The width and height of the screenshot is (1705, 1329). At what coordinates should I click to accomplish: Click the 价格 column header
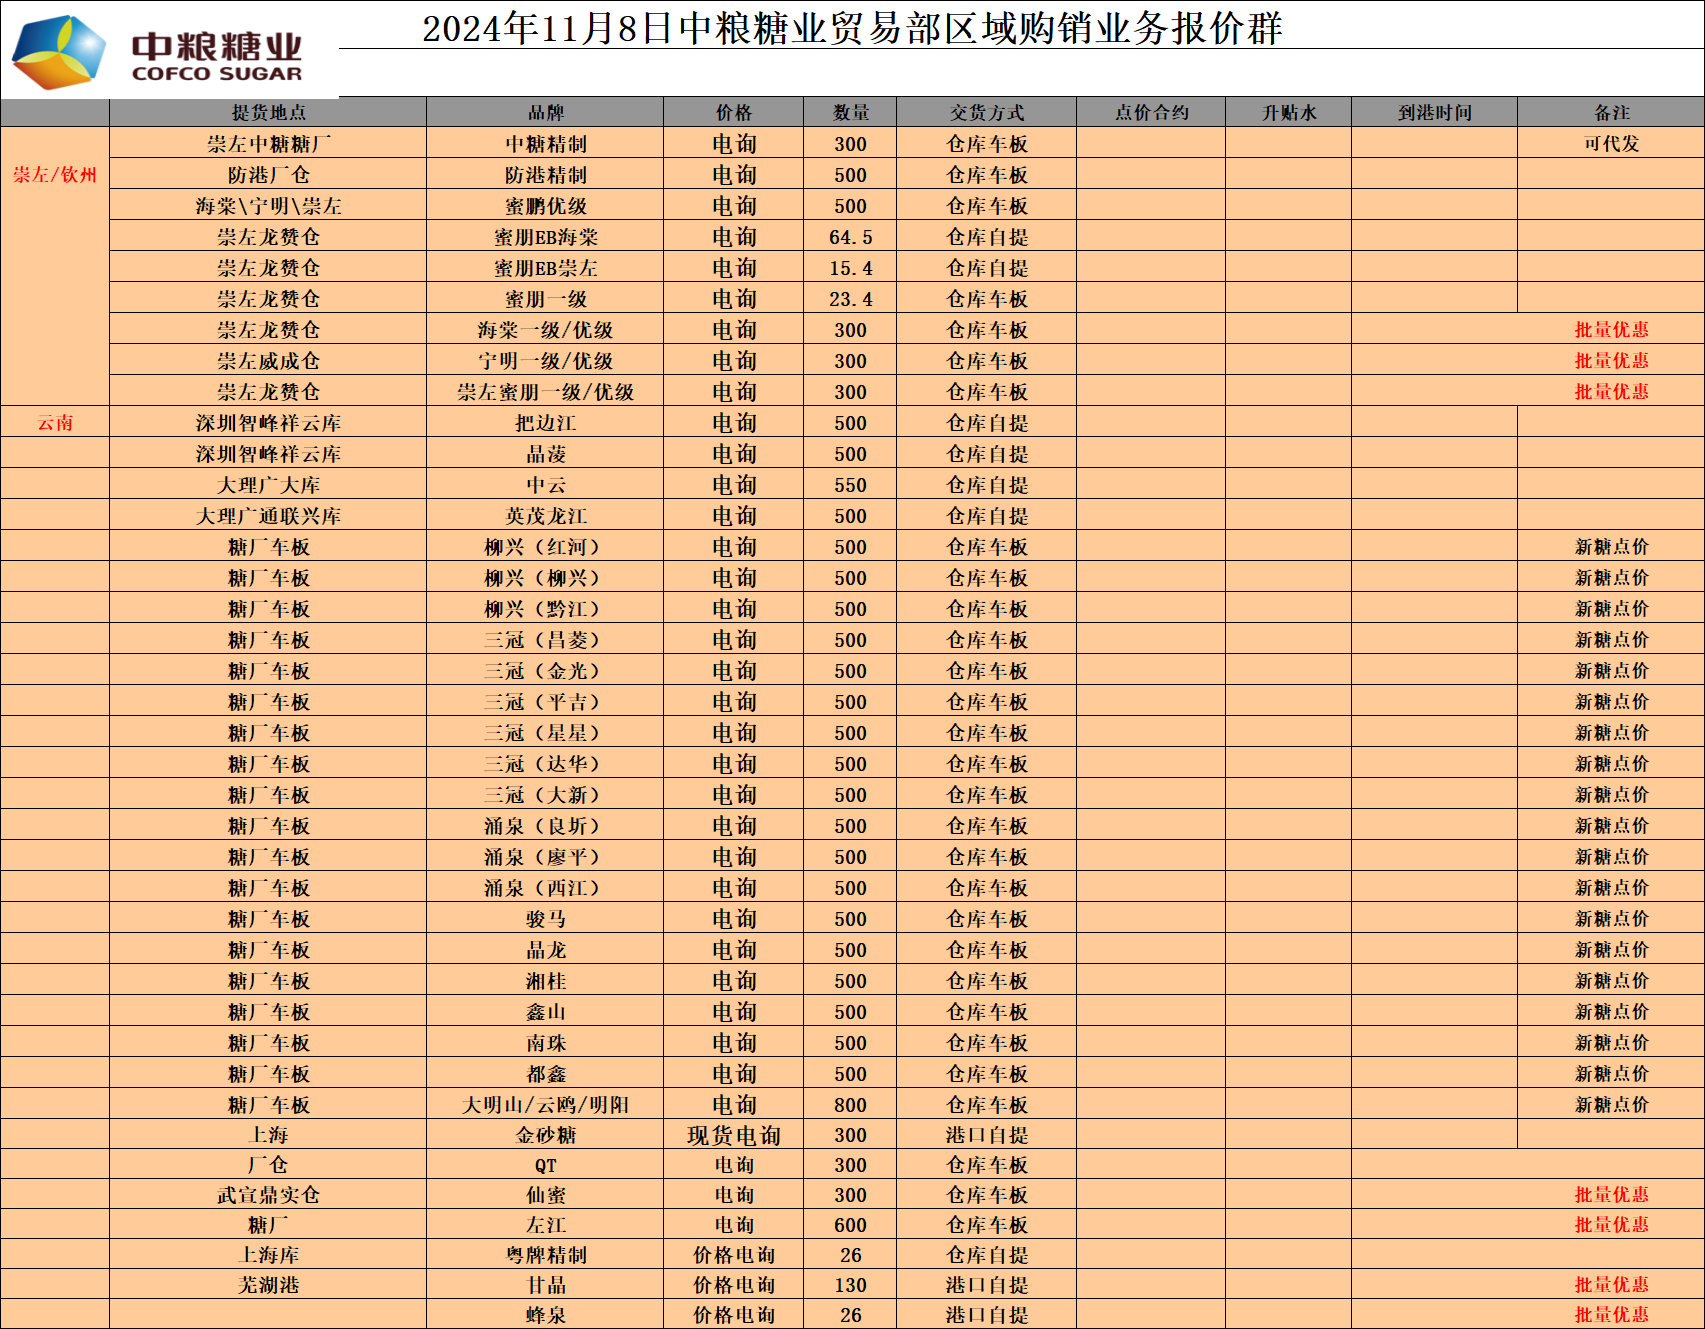[x=733, y=113]
